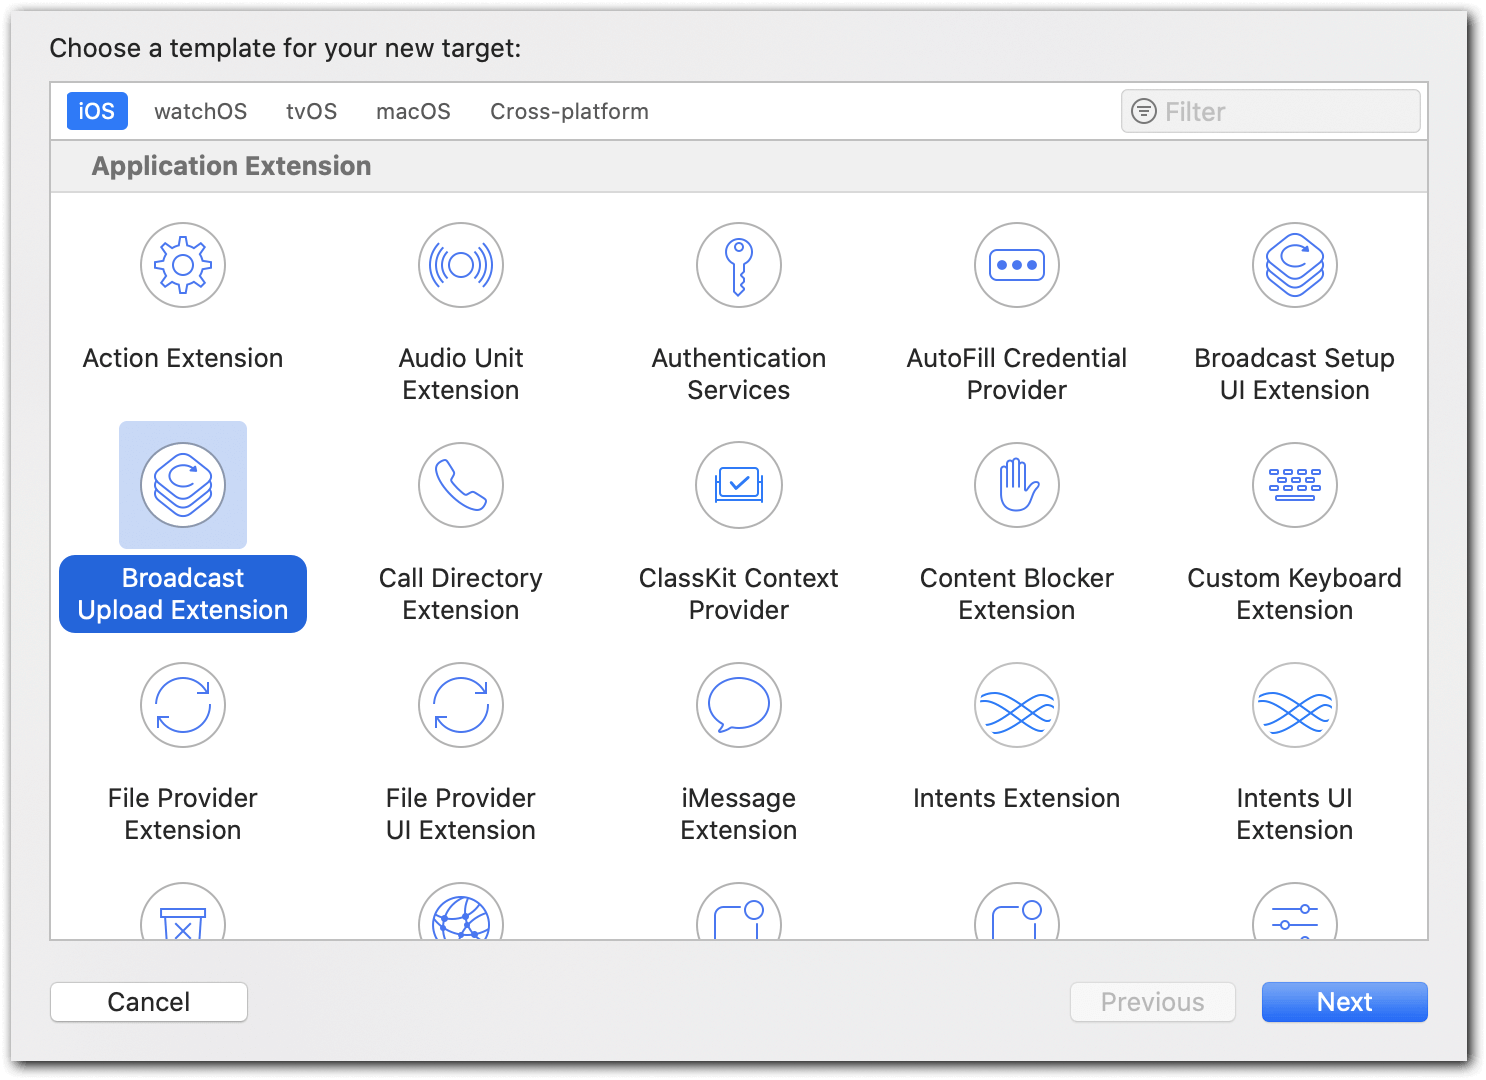
Task: Click the Previous button
Action: coord(1153,1002)
